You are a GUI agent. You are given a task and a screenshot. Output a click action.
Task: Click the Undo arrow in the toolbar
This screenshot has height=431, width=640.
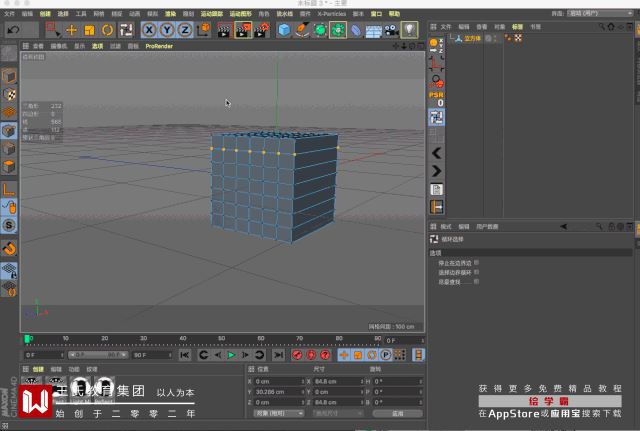click(x=12, y=30)
